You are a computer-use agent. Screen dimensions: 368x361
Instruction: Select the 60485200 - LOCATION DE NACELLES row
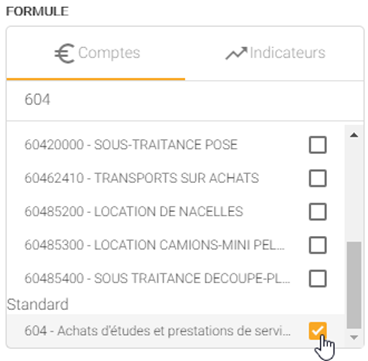[x=176, y=212]
